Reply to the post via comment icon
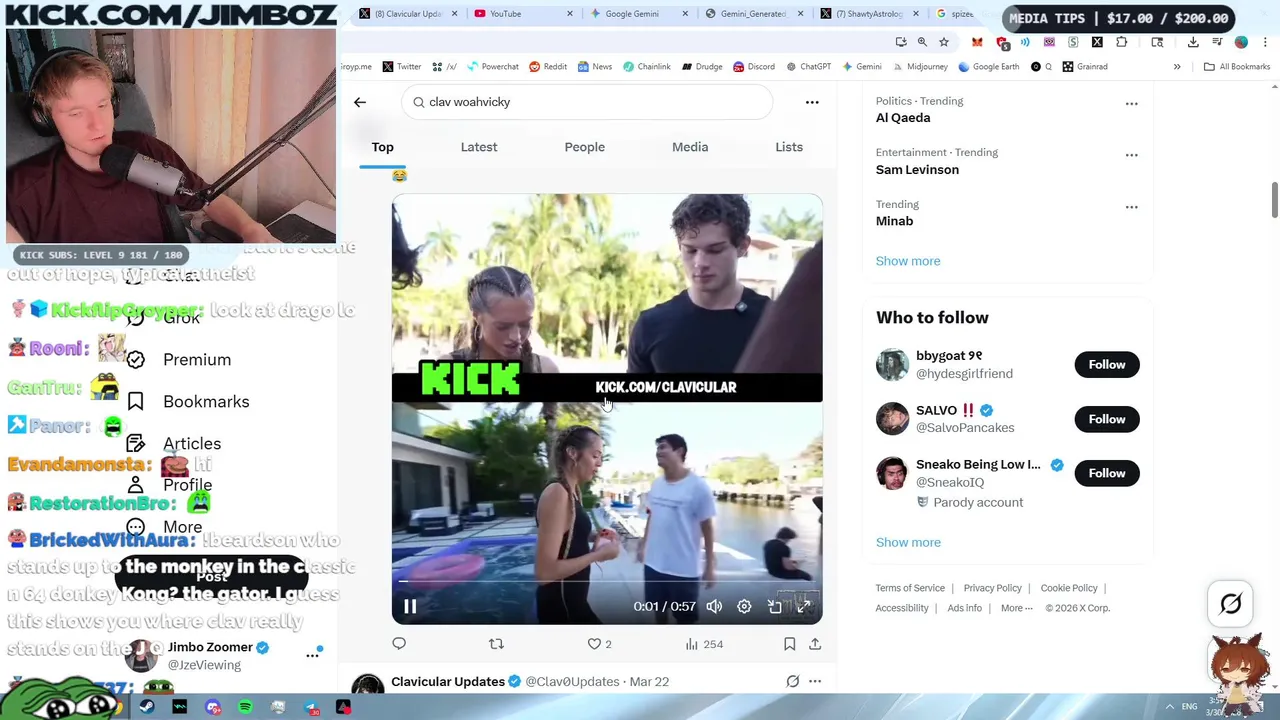The height and width of the screenshot is (720, 1280). [399, 644]
